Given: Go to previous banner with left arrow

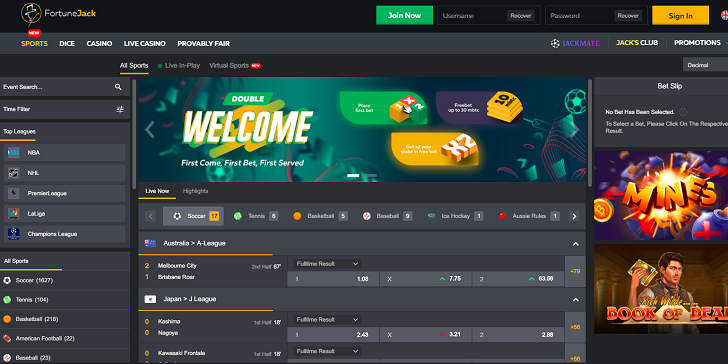Looking at the screenshot, I should pos(150,130).
